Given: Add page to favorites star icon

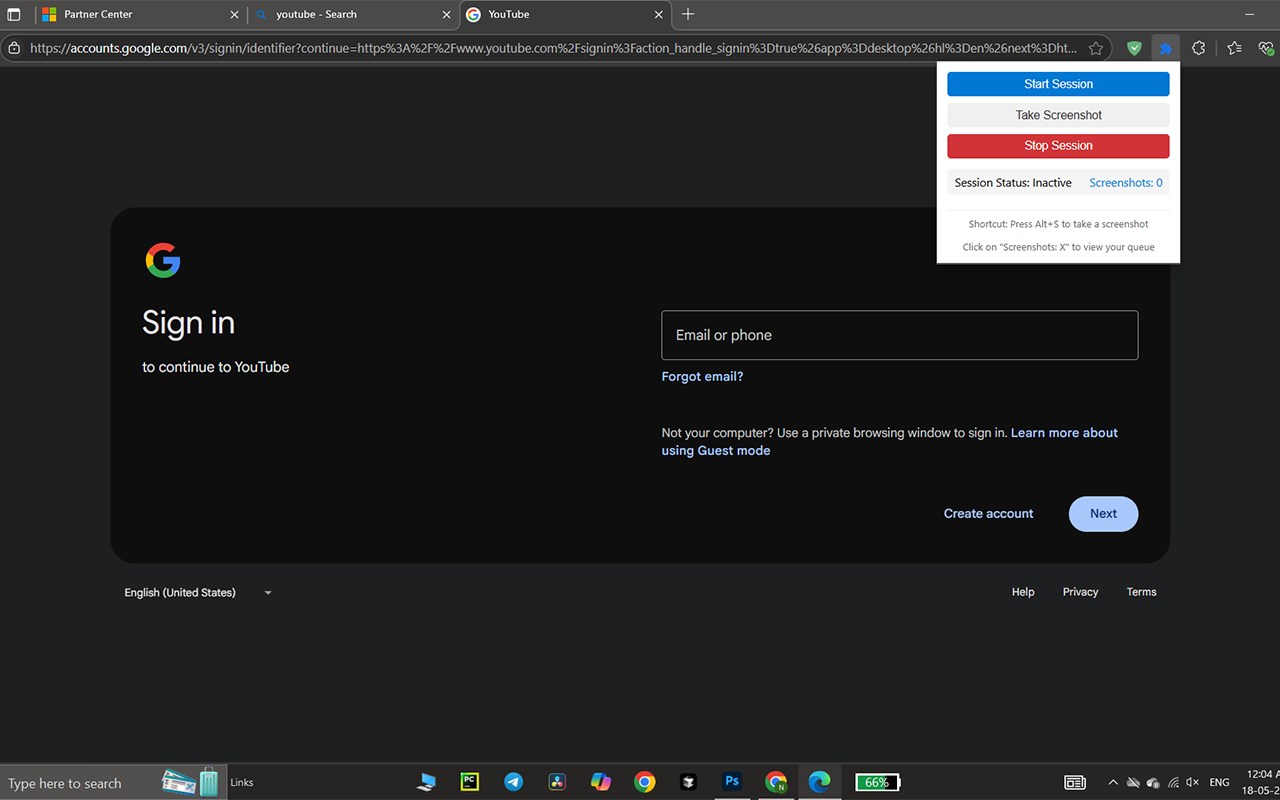Looking at the screenshot, I should 1096,48.
